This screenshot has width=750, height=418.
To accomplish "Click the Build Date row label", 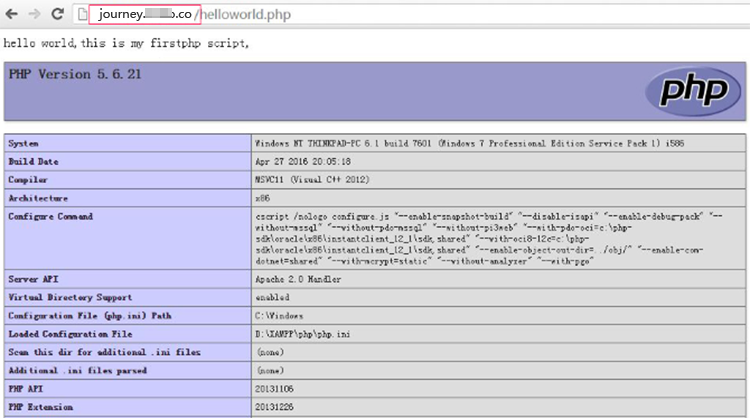I will pos(33,162).
